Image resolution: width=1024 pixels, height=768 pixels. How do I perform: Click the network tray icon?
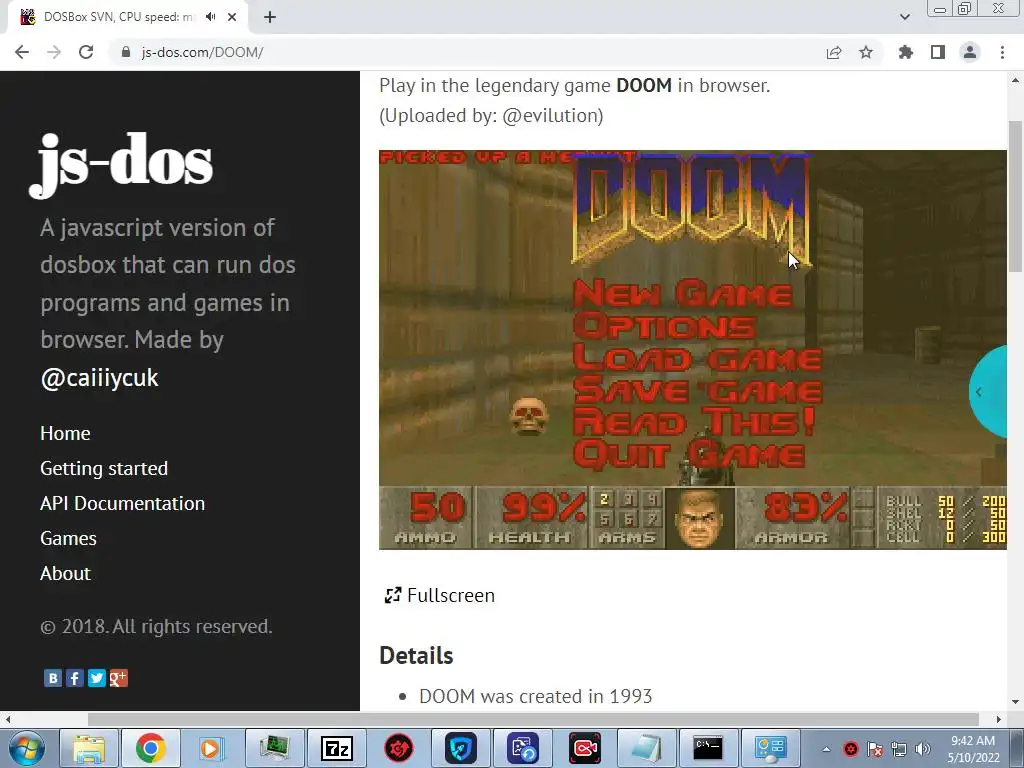(x=899, y=749)
